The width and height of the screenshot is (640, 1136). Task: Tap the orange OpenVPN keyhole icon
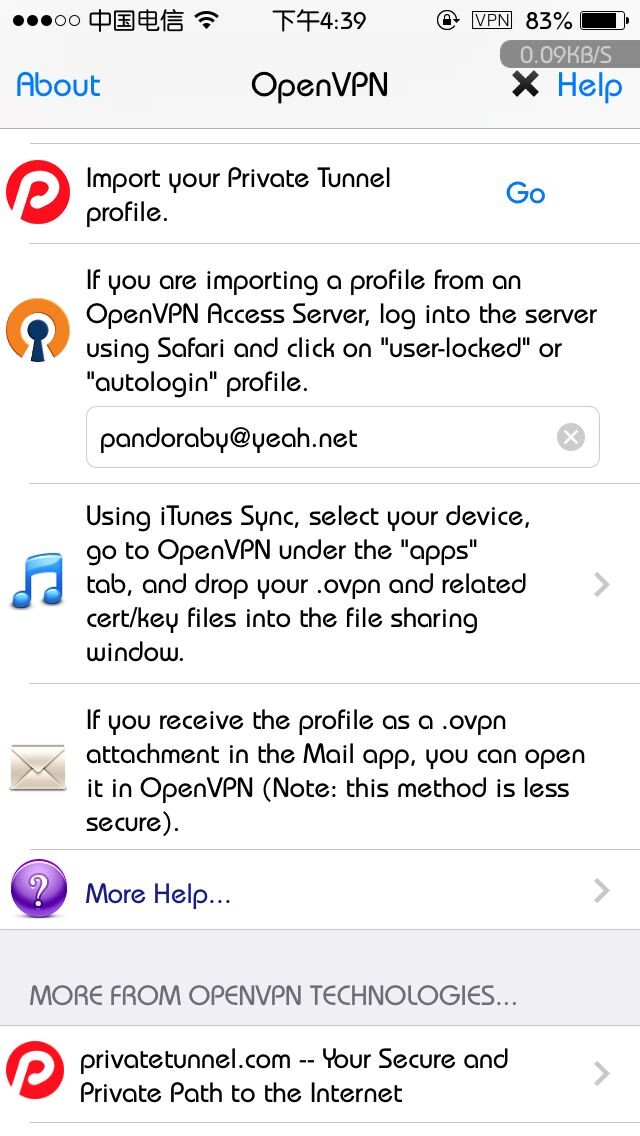38,331
